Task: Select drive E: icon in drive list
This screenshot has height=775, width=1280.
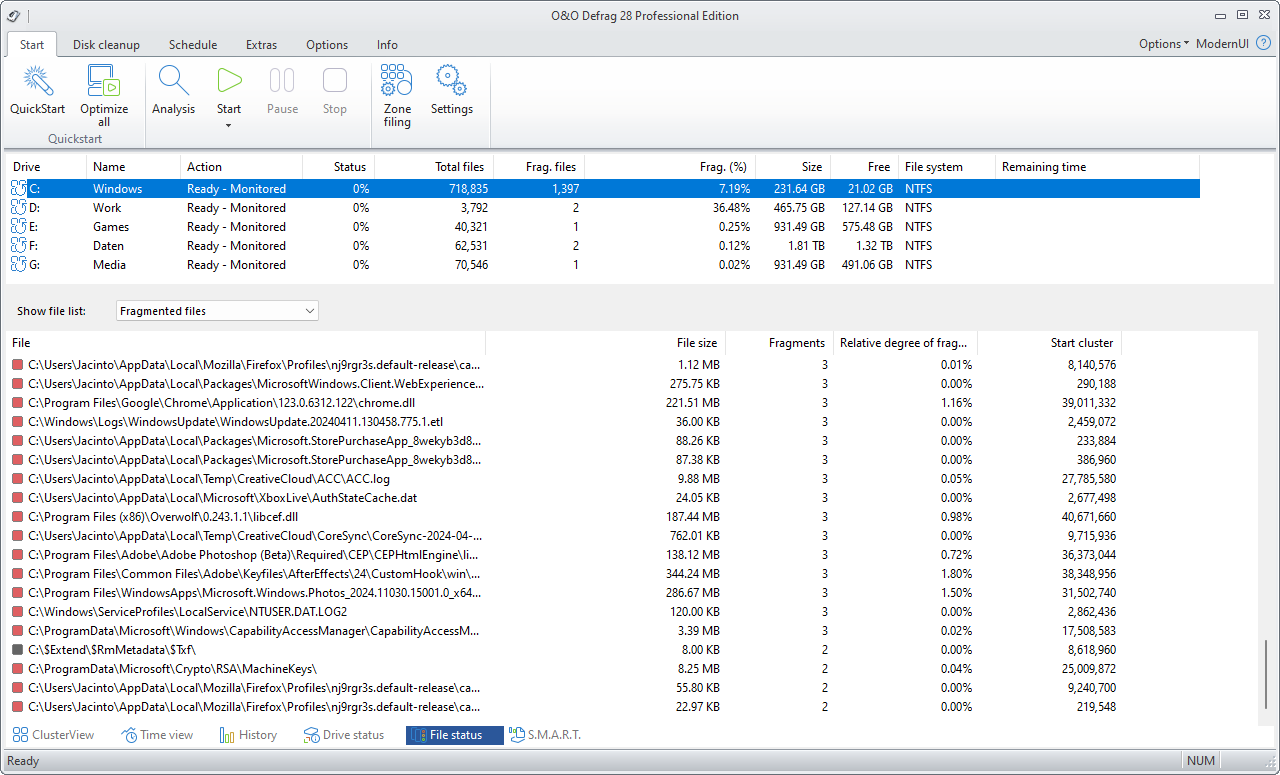Action: [x=18, y=227]
